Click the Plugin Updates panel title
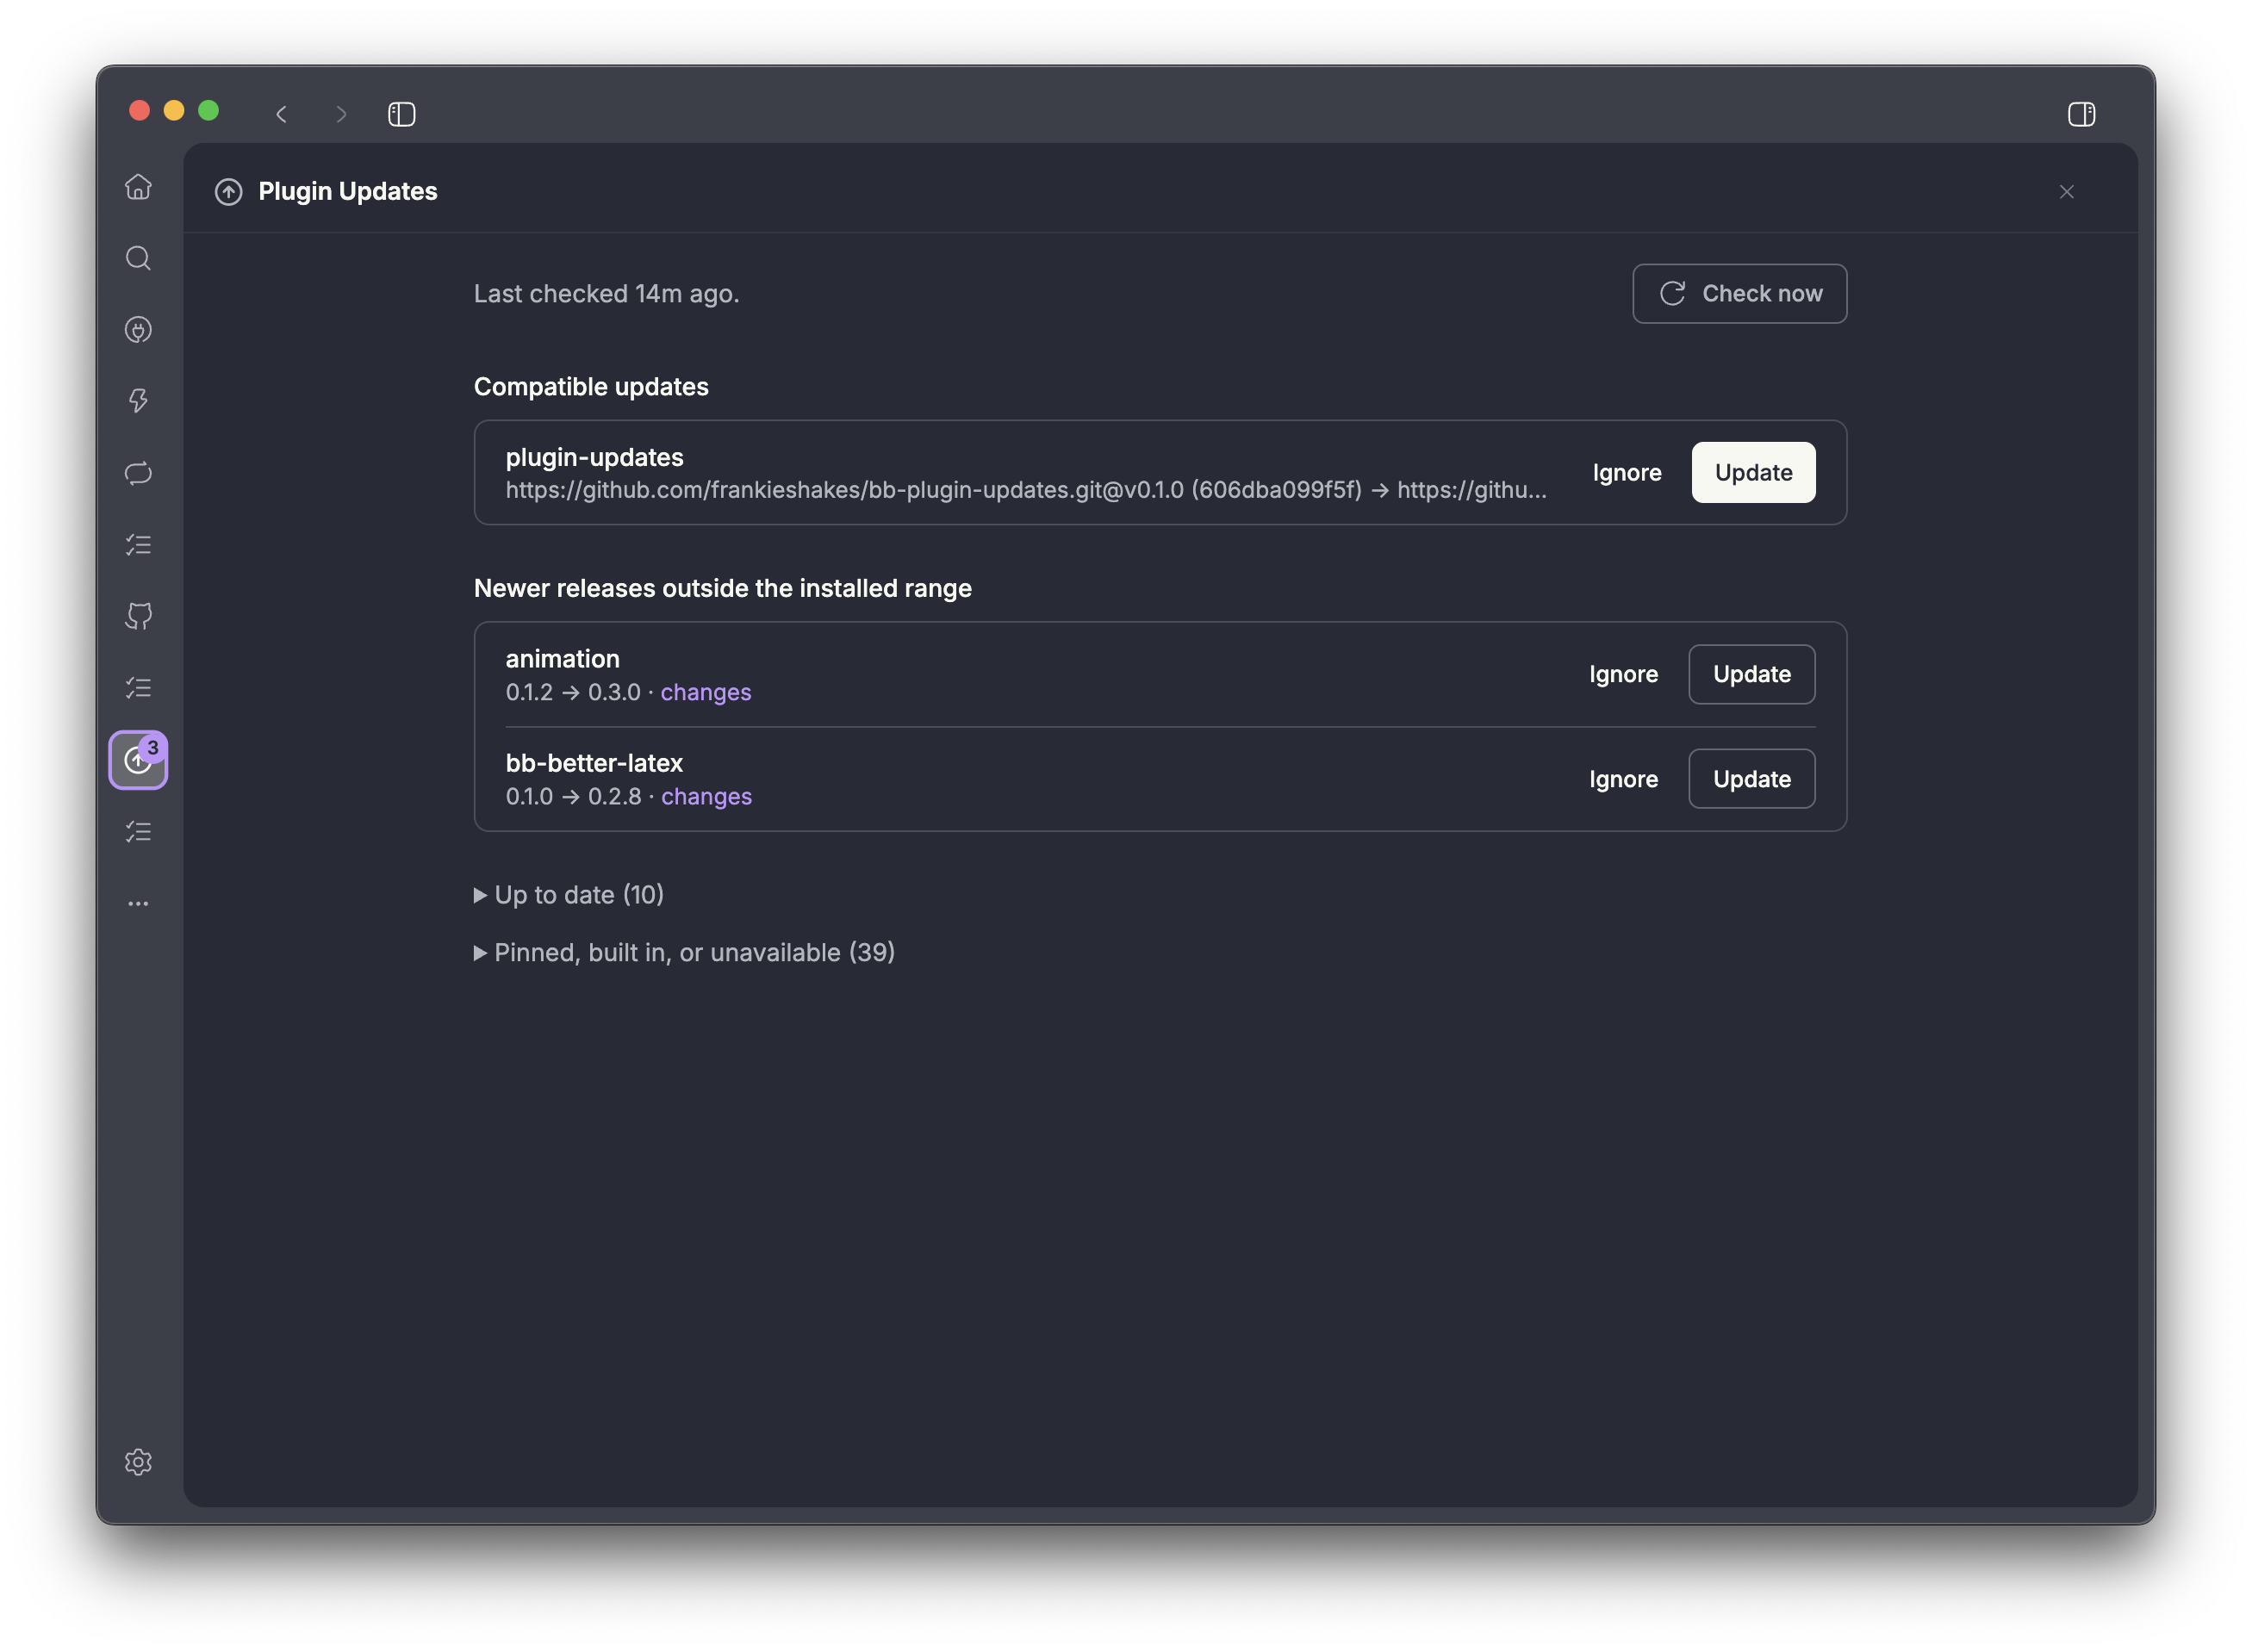Image resolution: width=2252 pixels, height=1652 pixels. (348, 192)
